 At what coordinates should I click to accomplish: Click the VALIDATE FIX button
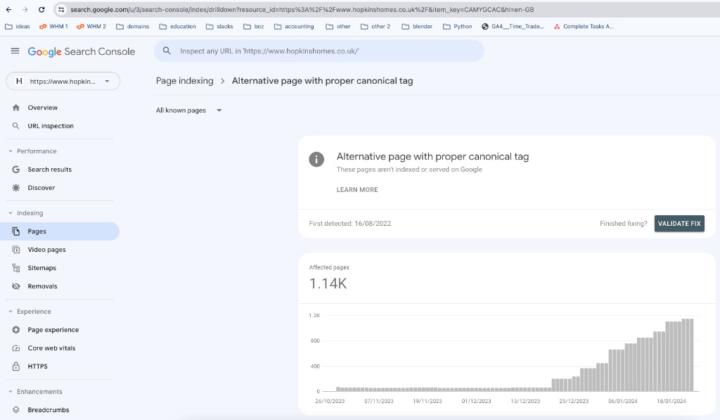click(679, 224)
